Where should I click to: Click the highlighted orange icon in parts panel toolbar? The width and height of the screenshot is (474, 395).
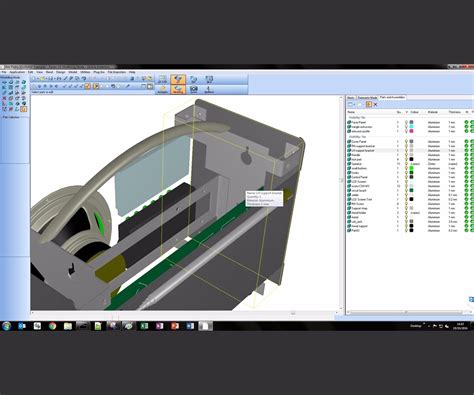click(x=369, y=104)
